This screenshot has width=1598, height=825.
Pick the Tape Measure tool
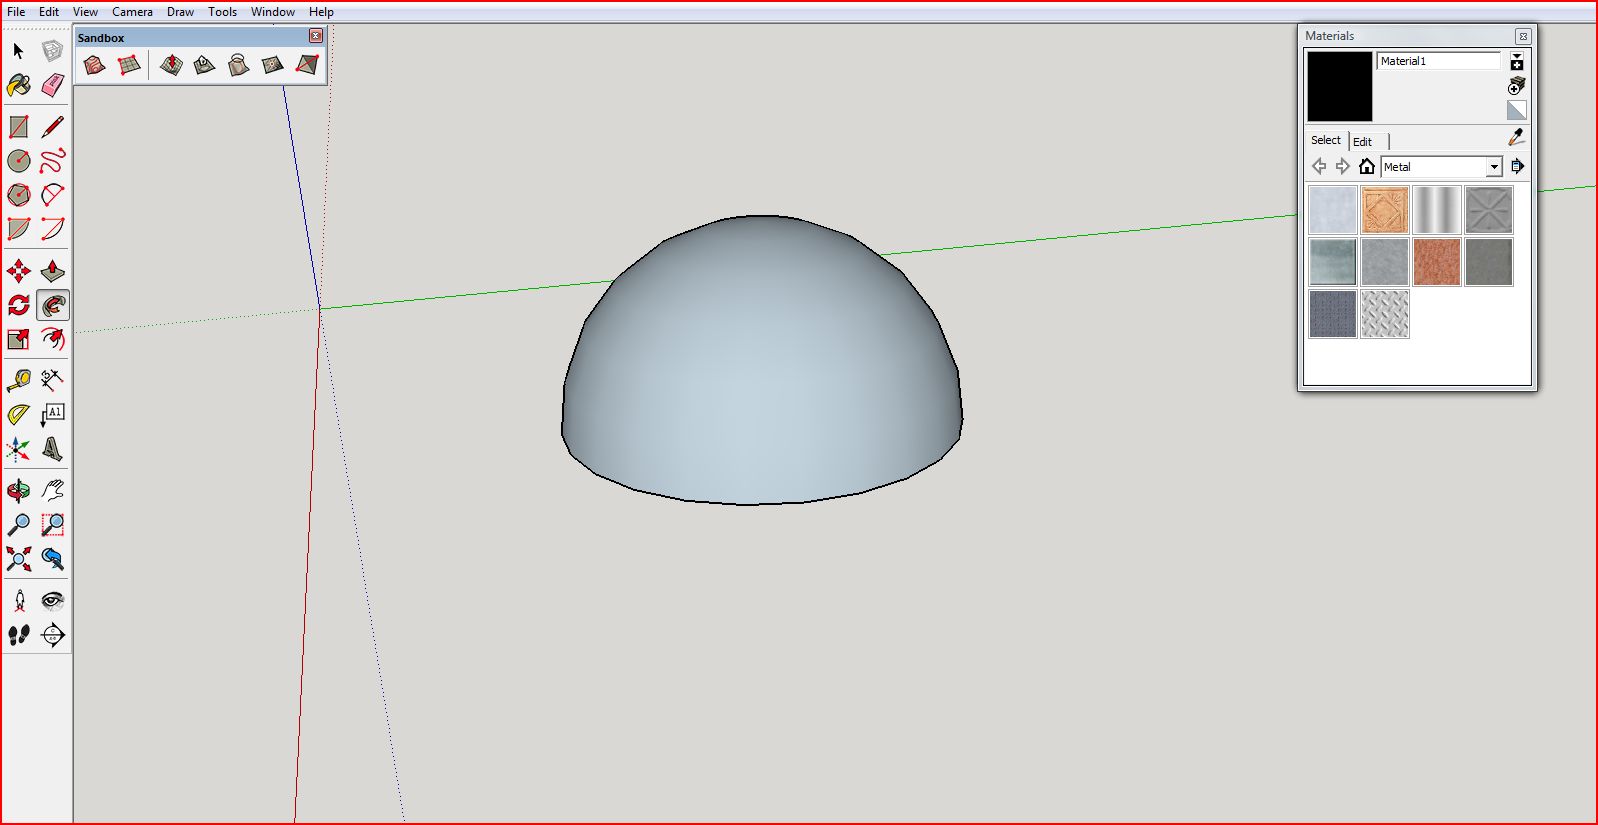point(19,380)
